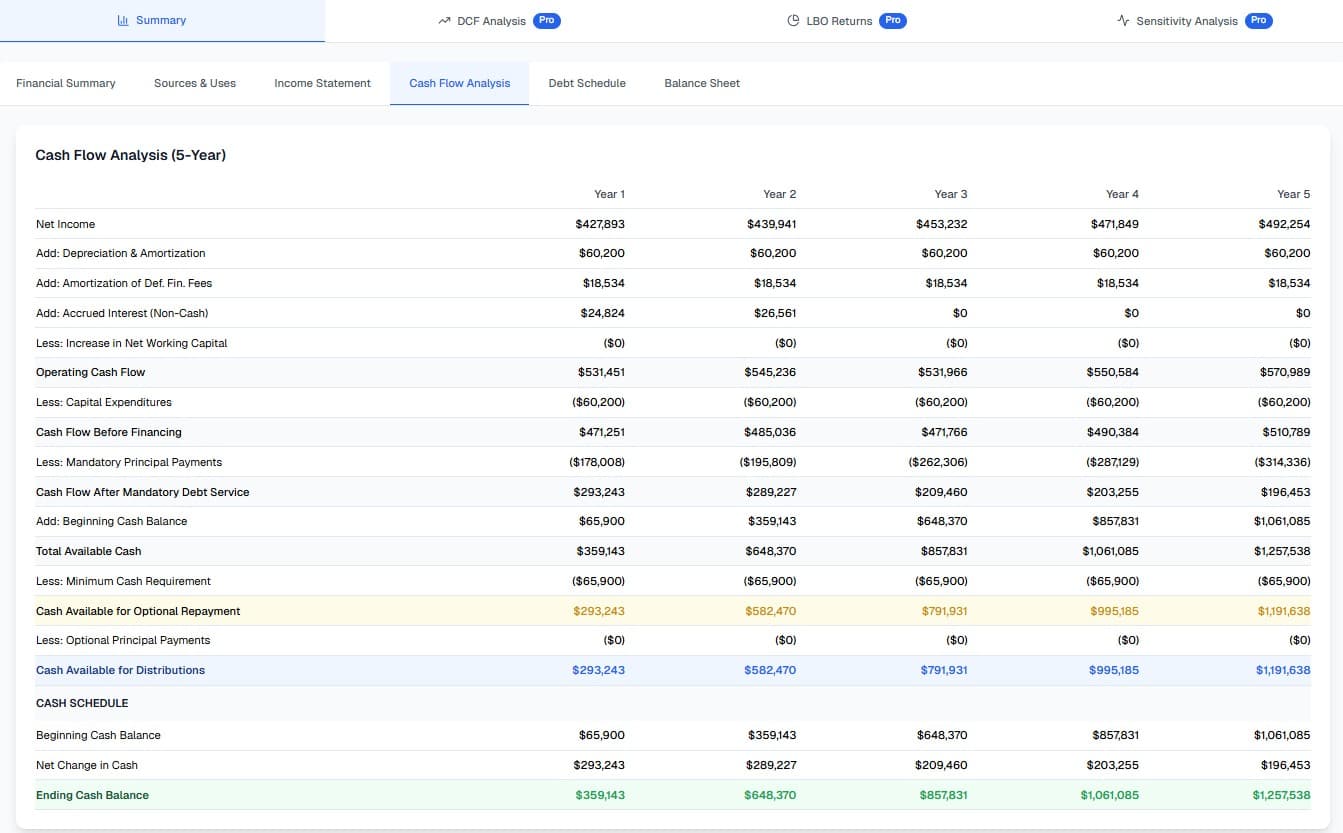
Task: Click the Pro badge on Sensitivity Analysis
Action: coord(1260,19)
